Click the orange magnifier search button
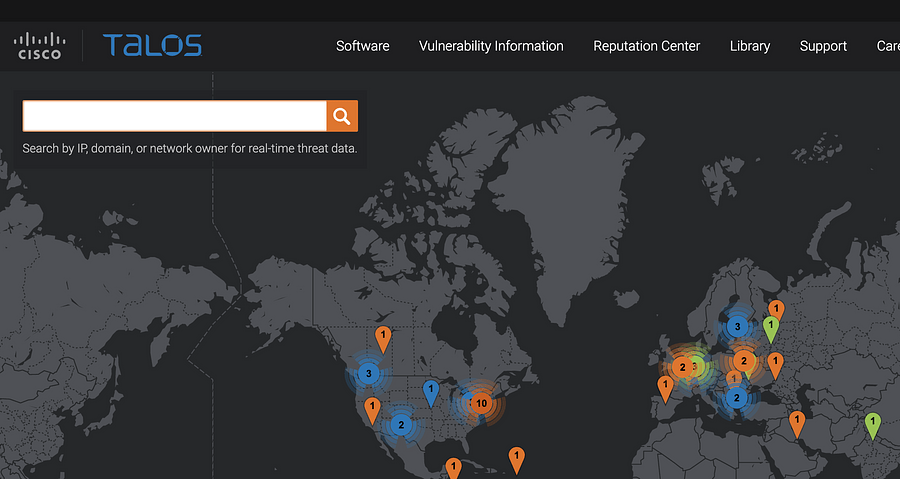 point(342,116)
